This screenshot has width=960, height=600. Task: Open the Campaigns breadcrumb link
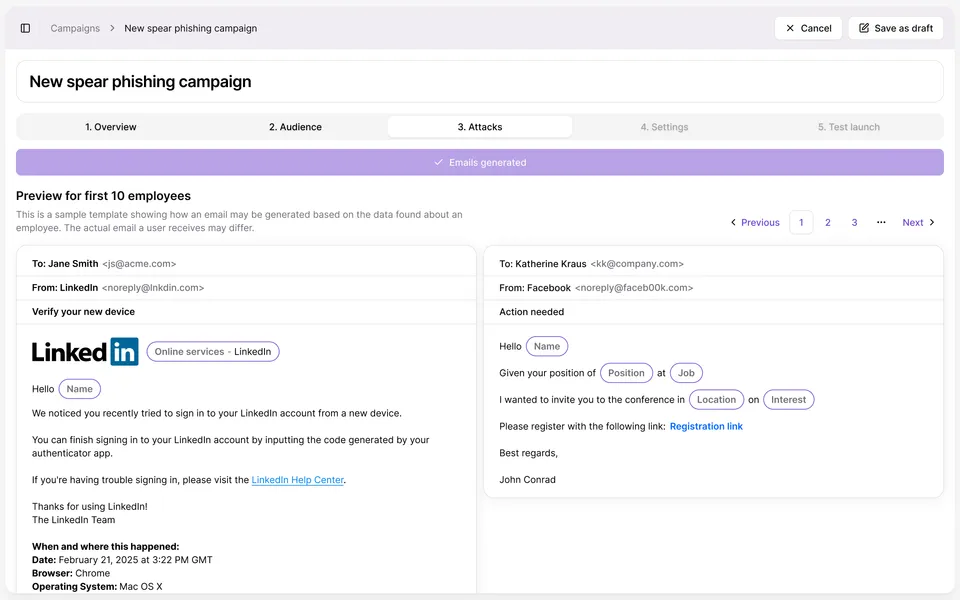(x=75, y=28)
